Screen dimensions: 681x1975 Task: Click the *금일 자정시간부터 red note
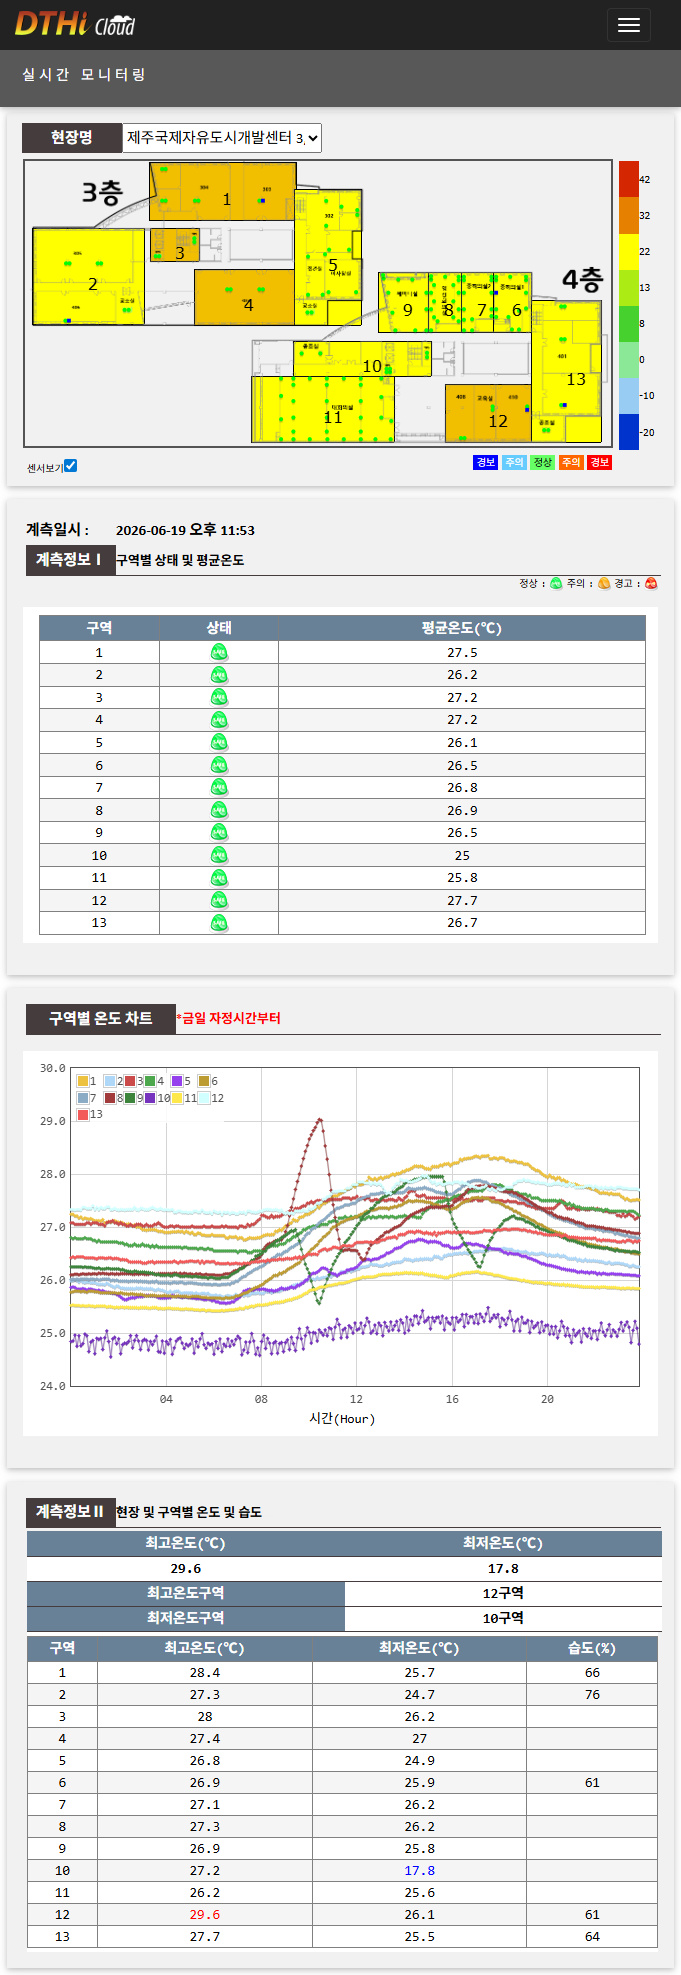[229, 1018]
